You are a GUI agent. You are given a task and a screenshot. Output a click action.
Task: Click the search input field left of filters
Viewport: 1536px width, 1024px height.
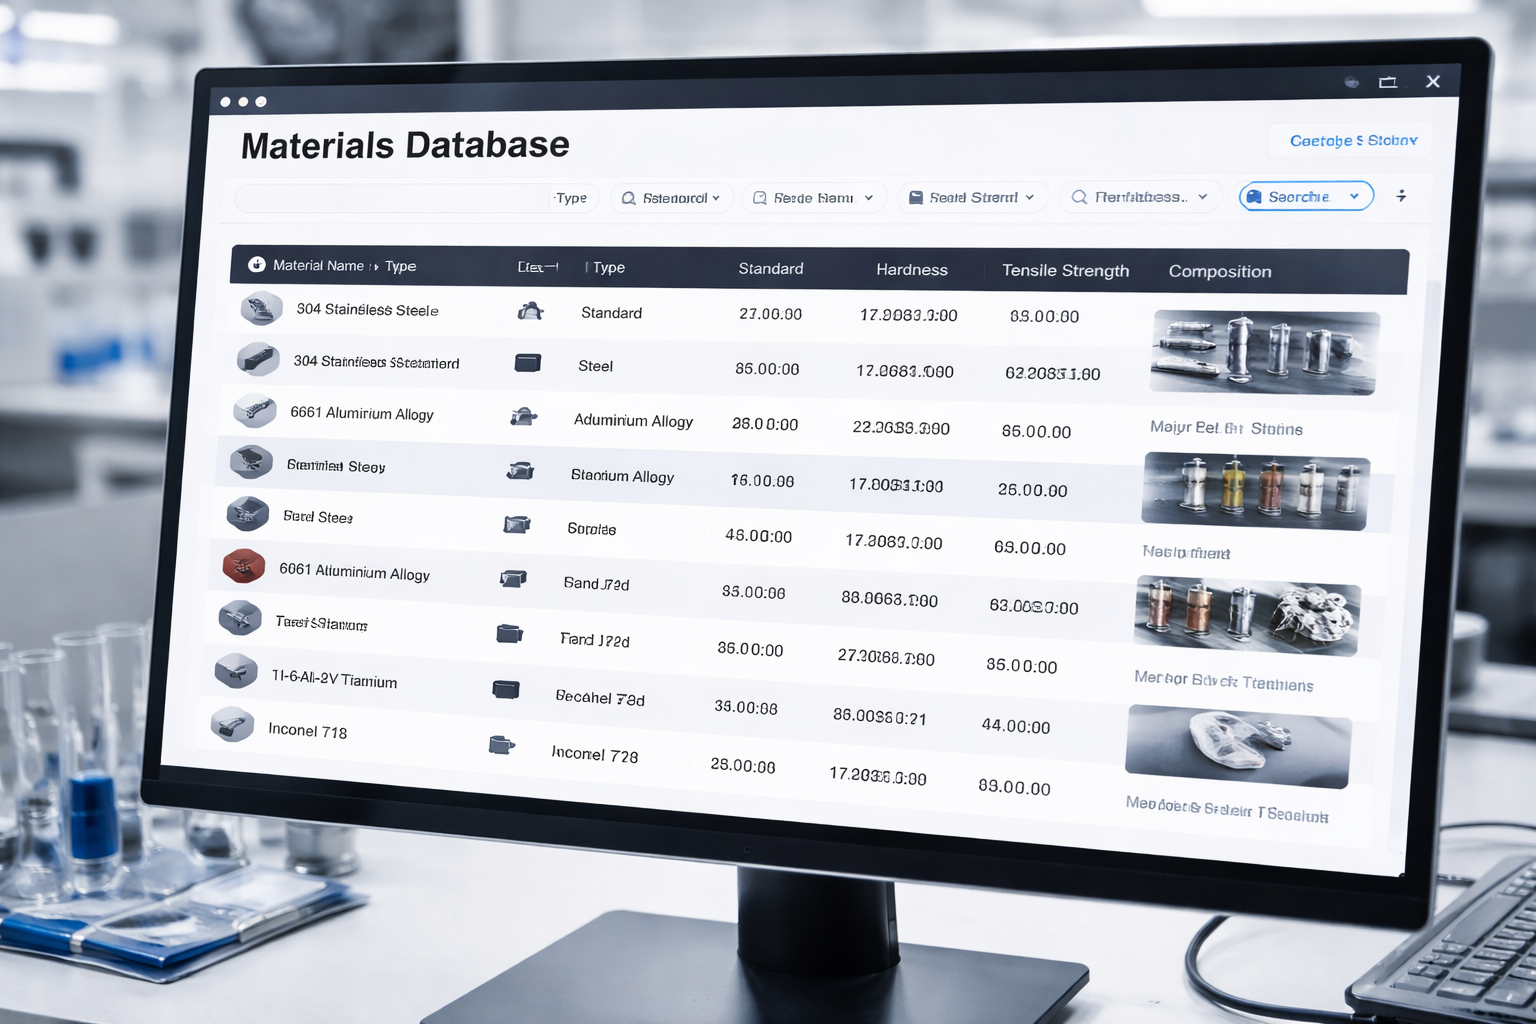392,198
